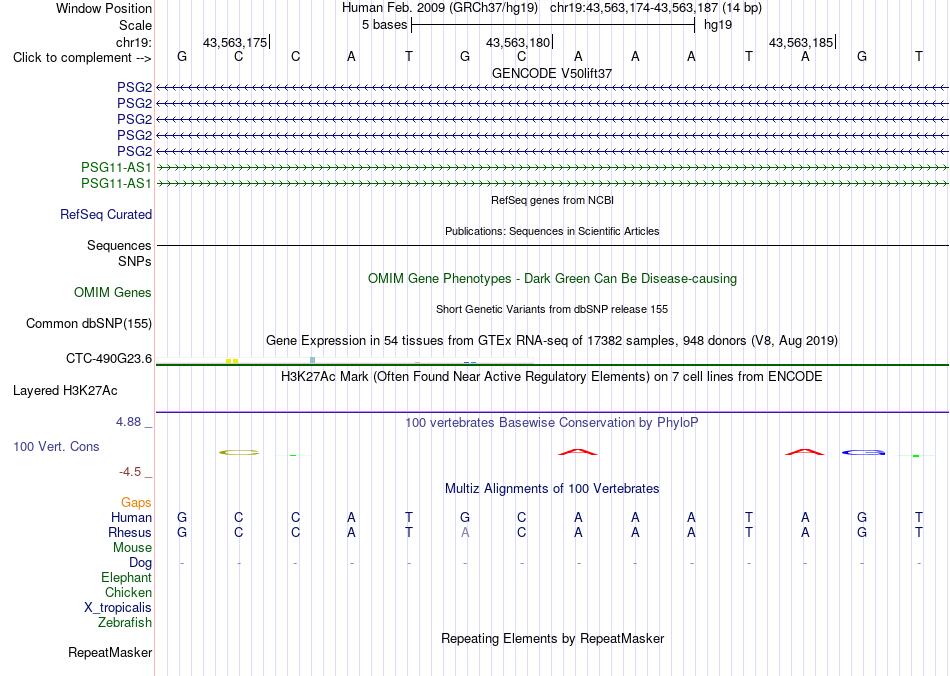Select the Human Feb. 2009 (GRCh37/hg19) title
Image resolution: width=950 pixels, height=676 pixels.
pyautogui.click(x=440, y=8)
